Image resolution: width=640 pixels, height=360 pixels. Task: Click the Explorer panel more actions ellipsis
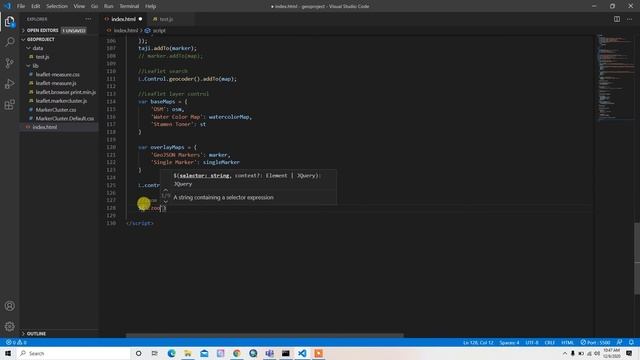click(88, 19)
